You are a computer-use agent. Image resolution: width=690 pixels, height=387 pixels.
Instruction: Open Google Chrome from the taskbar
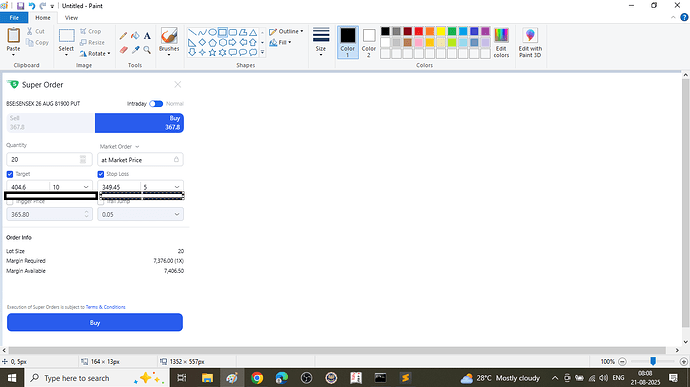pos(257,378)
